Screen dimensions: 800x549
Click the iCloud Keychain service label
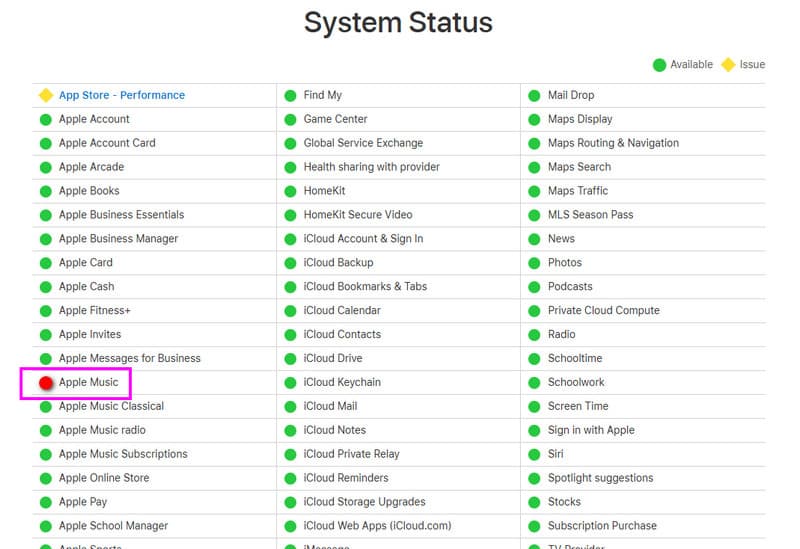pyautogui.click(x=342, y=382)
